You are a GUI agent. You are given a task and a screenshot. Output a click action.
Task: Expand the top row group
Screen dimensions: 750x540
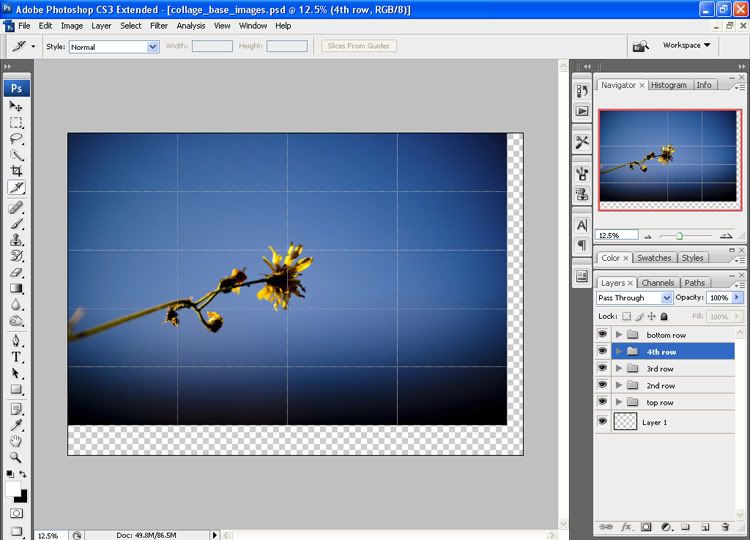(x=619, y=402)
